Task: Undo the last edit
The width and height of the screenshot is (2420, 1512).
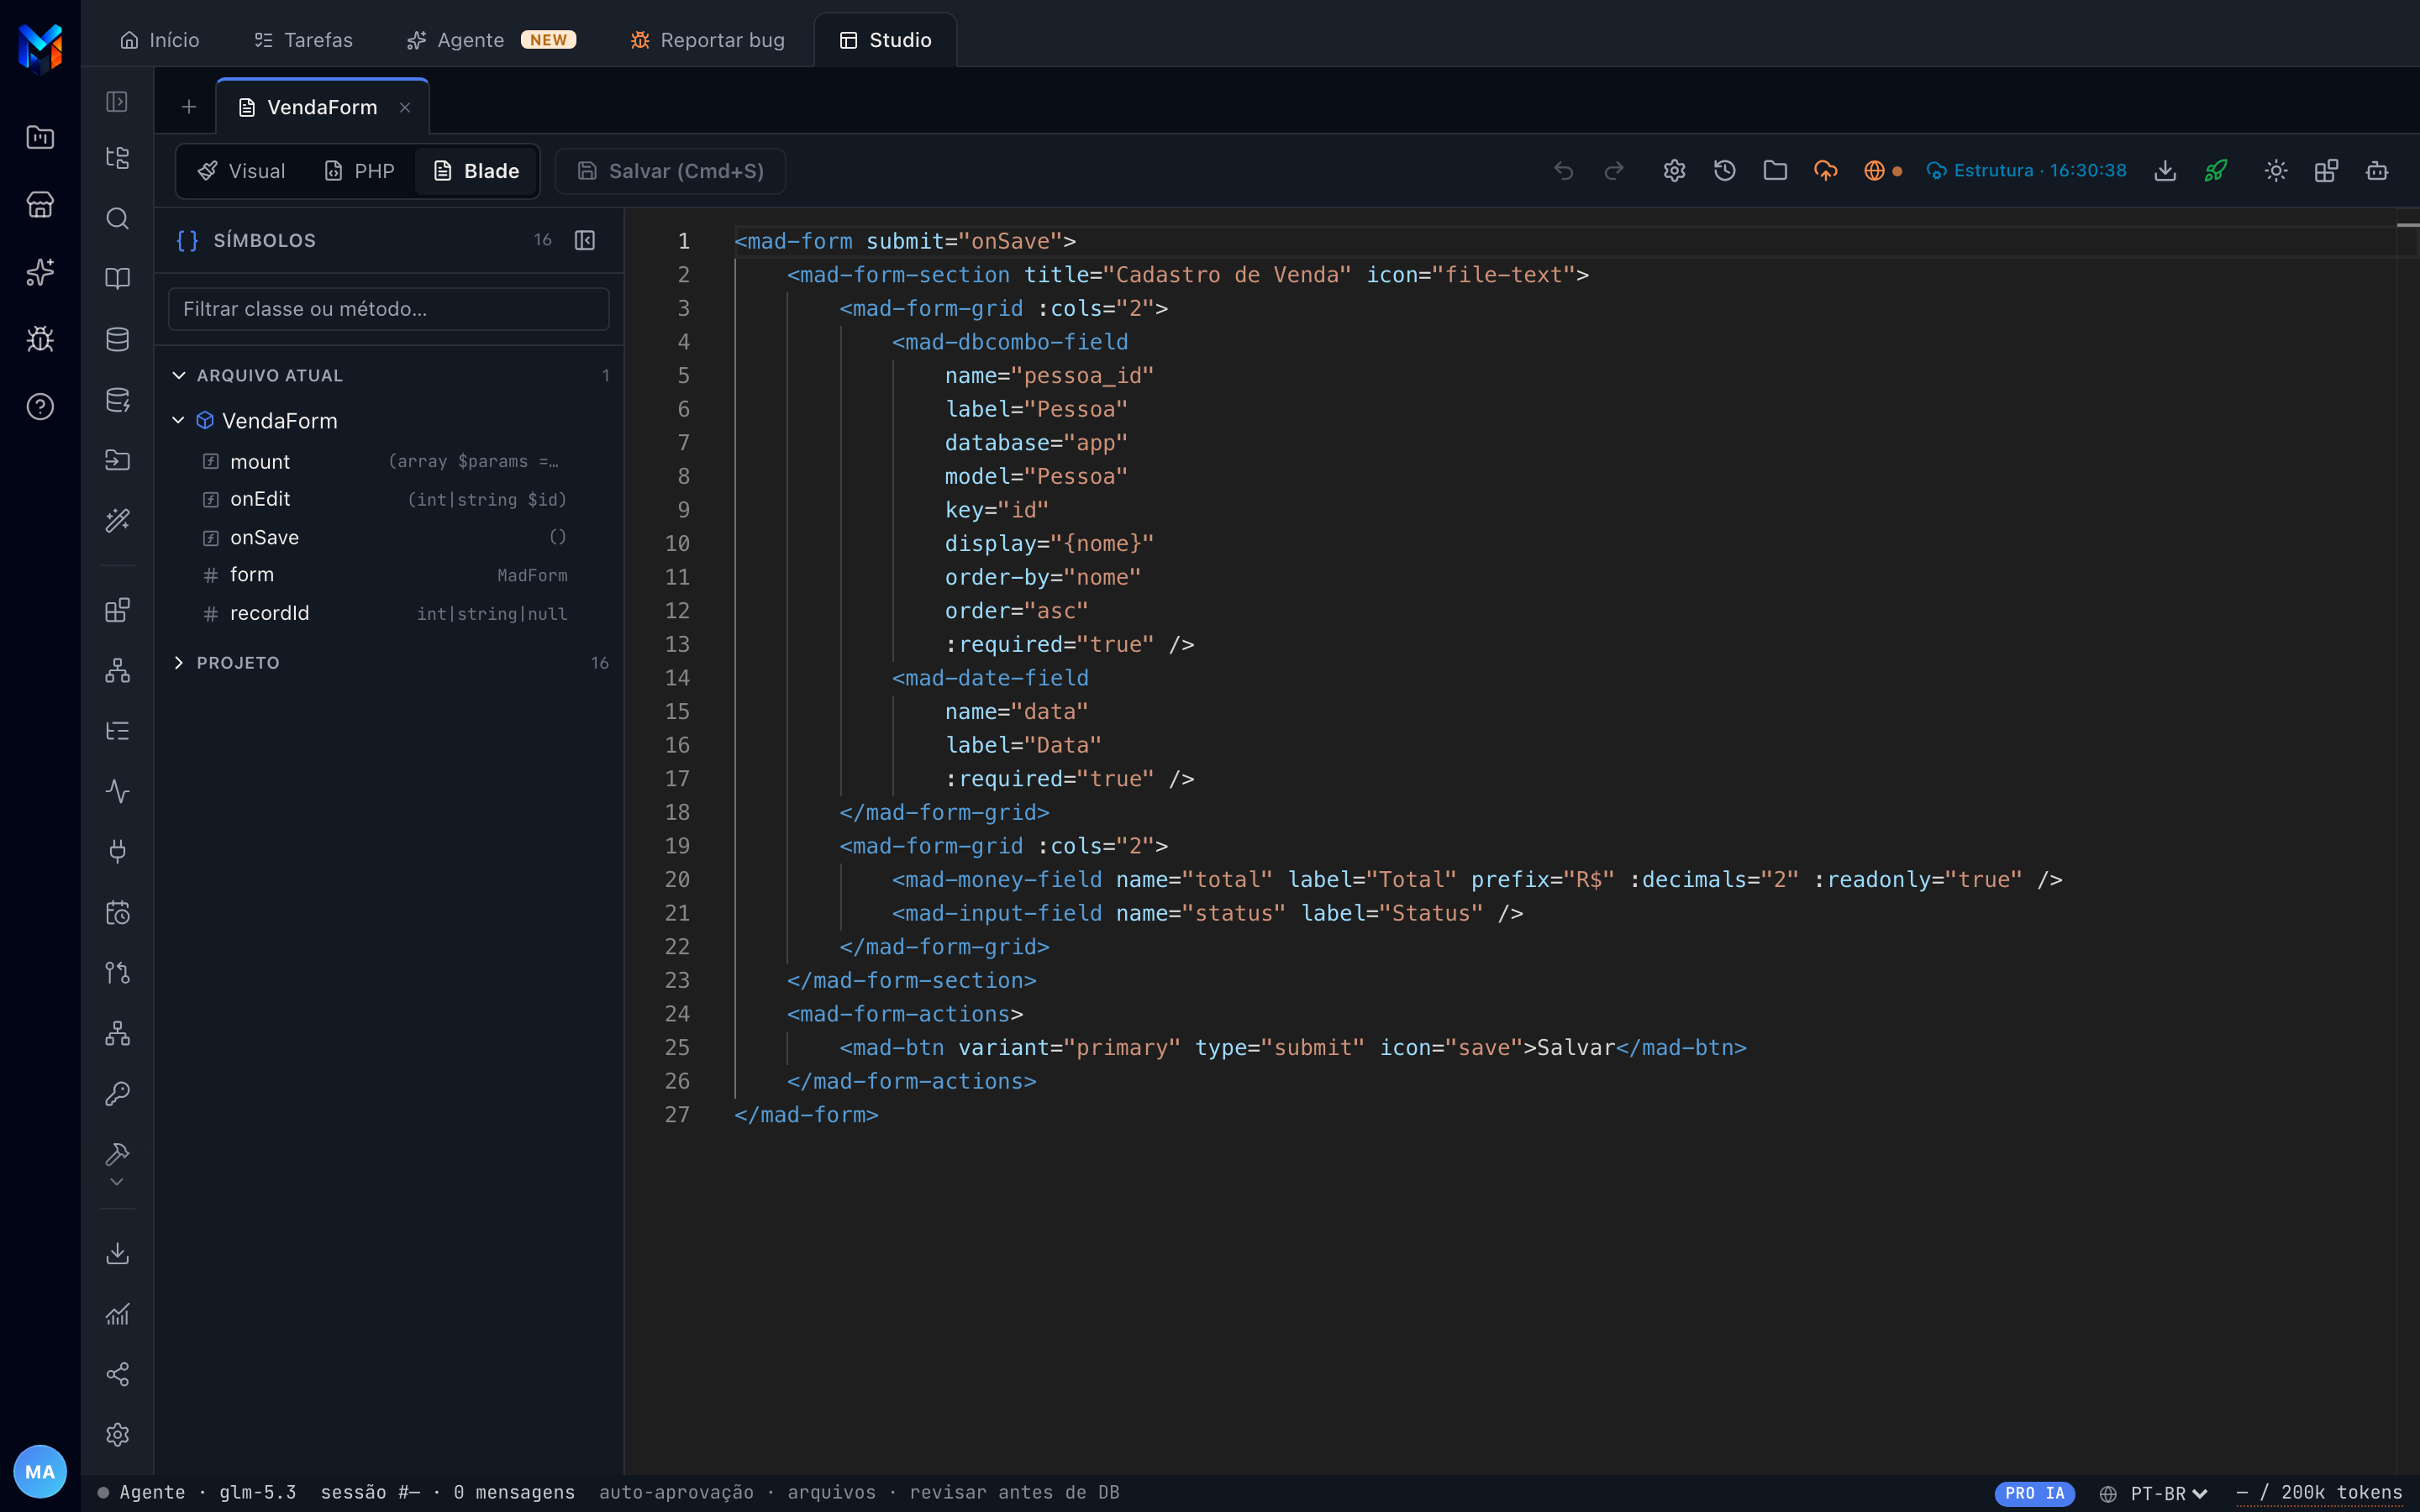Action: click(1564, 171)
